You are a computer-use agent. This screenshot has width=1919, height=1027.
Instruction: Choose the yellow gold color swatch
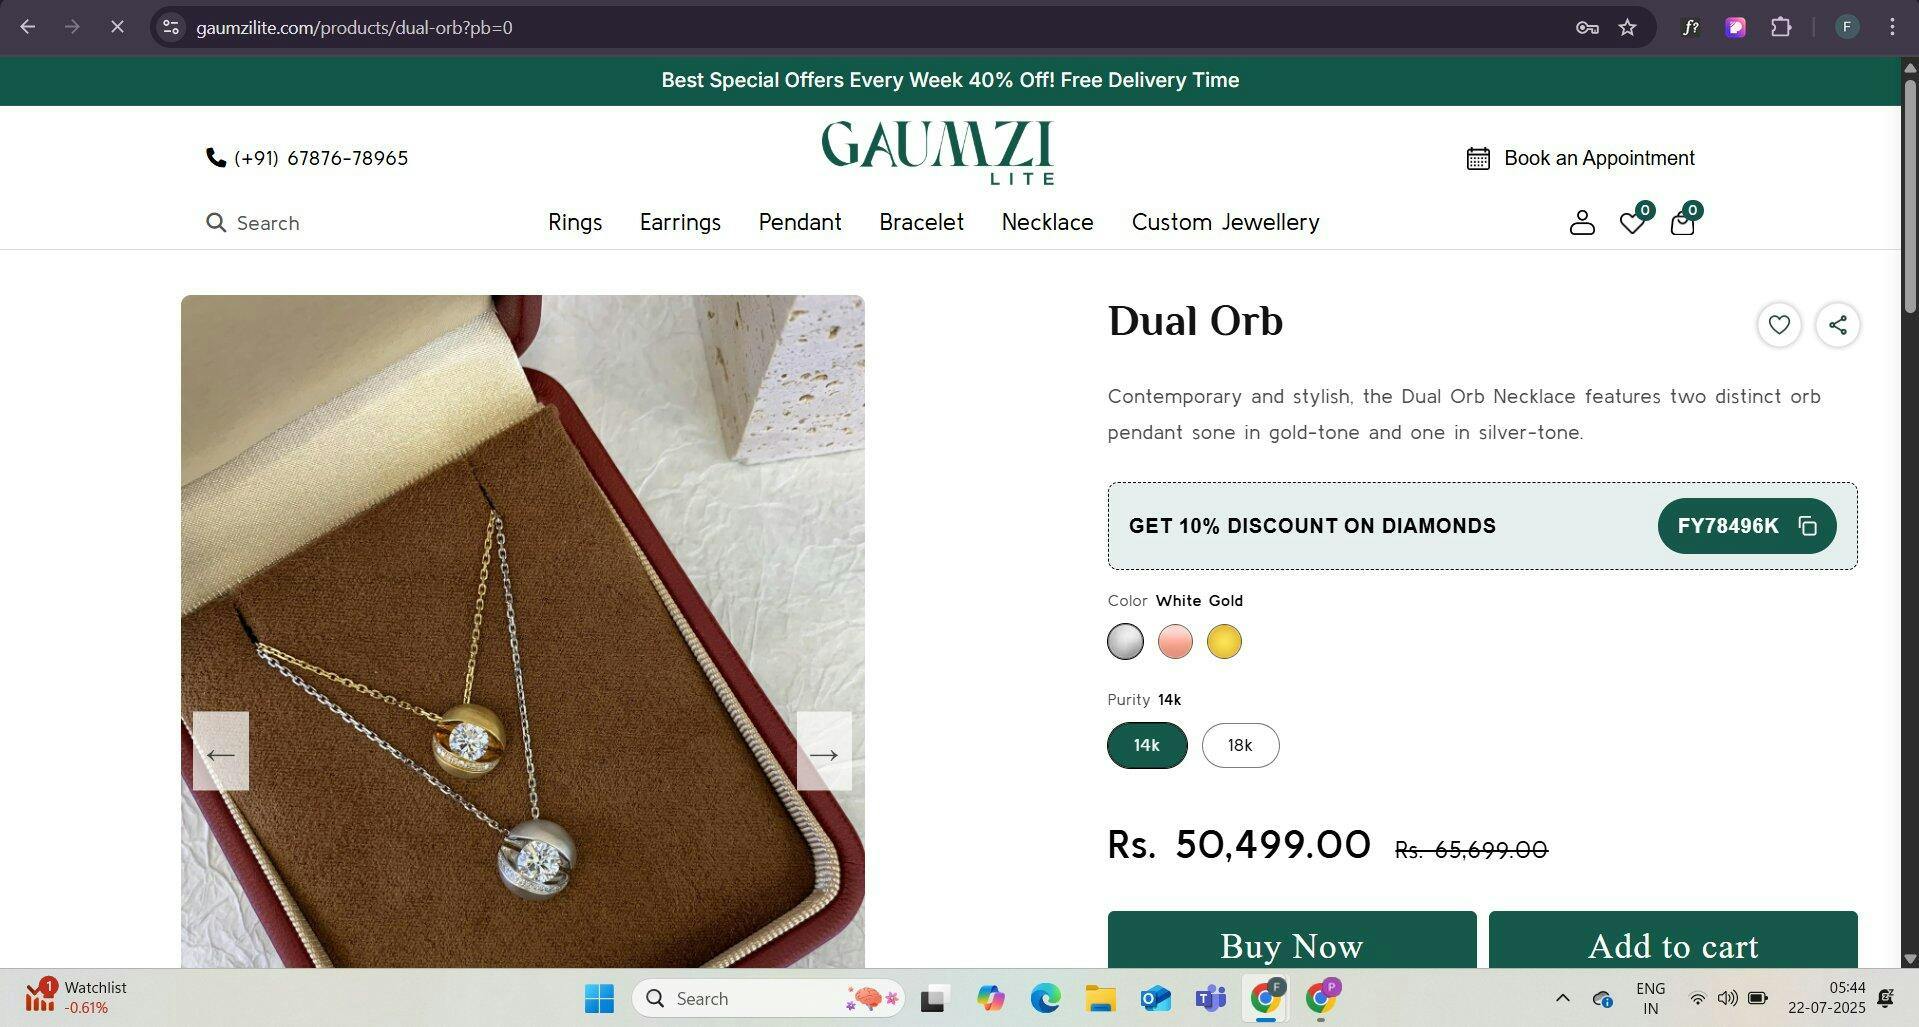click(x=1224, y=642)
